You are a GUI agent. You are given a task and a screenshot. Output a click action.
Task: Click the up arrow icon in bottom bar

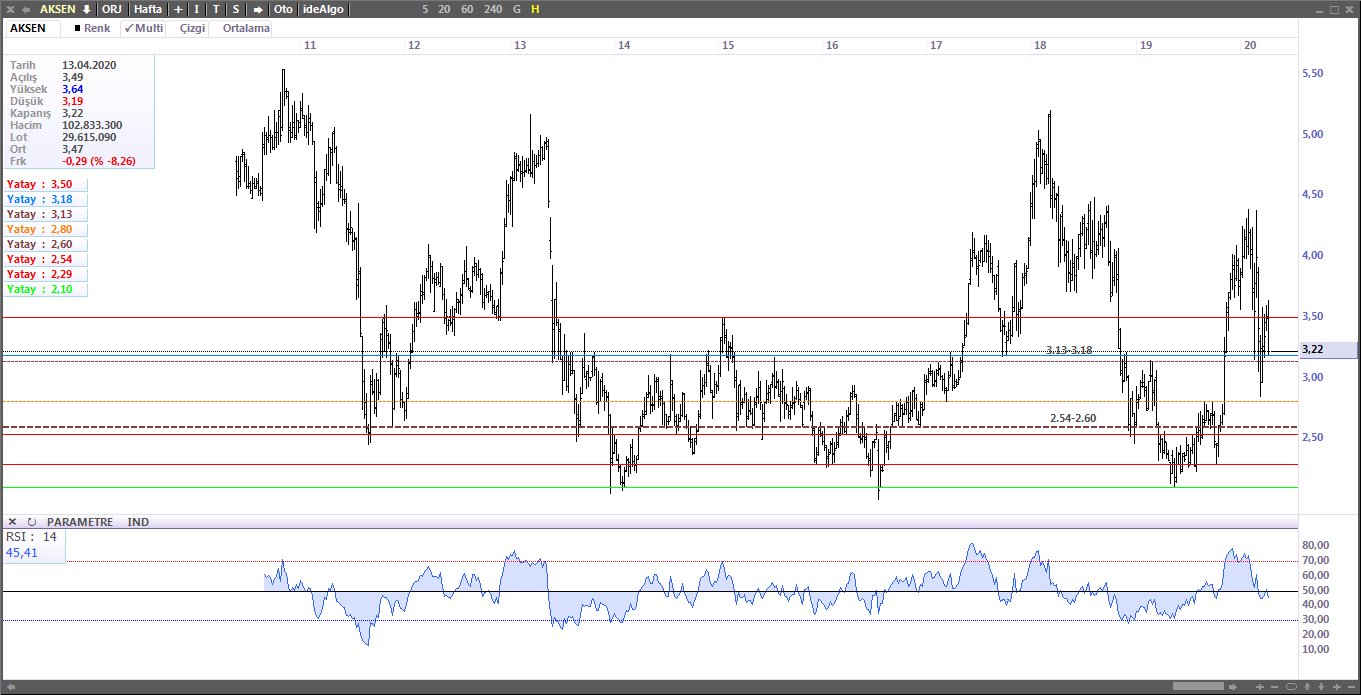pyautogui.click(x=1307, y=686)
